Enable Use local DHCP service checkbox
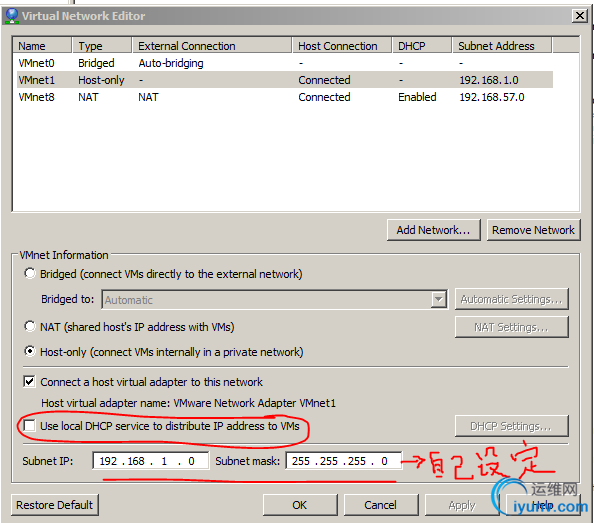This screenshot has height=523, width=594. pyautogui.click(x=30, y=426)
